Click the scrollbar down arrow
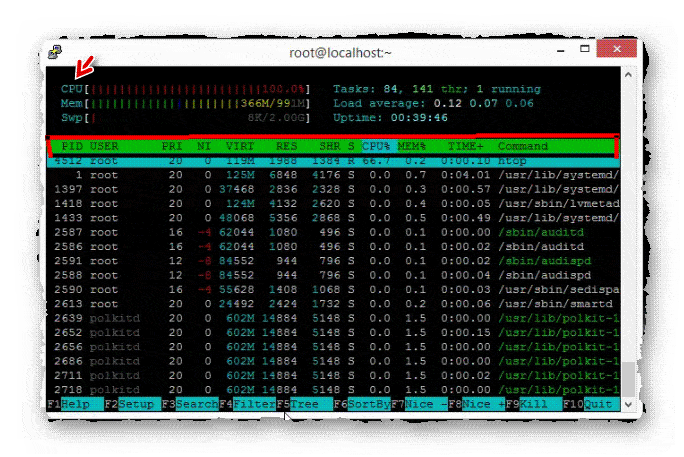Screen dimensions: 684x457 tap(628, 404)
